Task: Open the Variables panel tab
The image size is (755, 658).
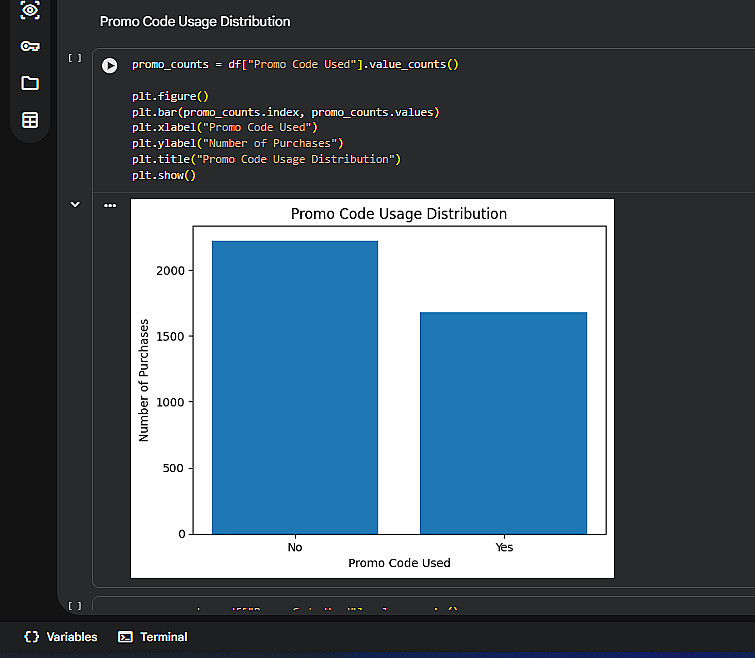Action: [71, 637]
